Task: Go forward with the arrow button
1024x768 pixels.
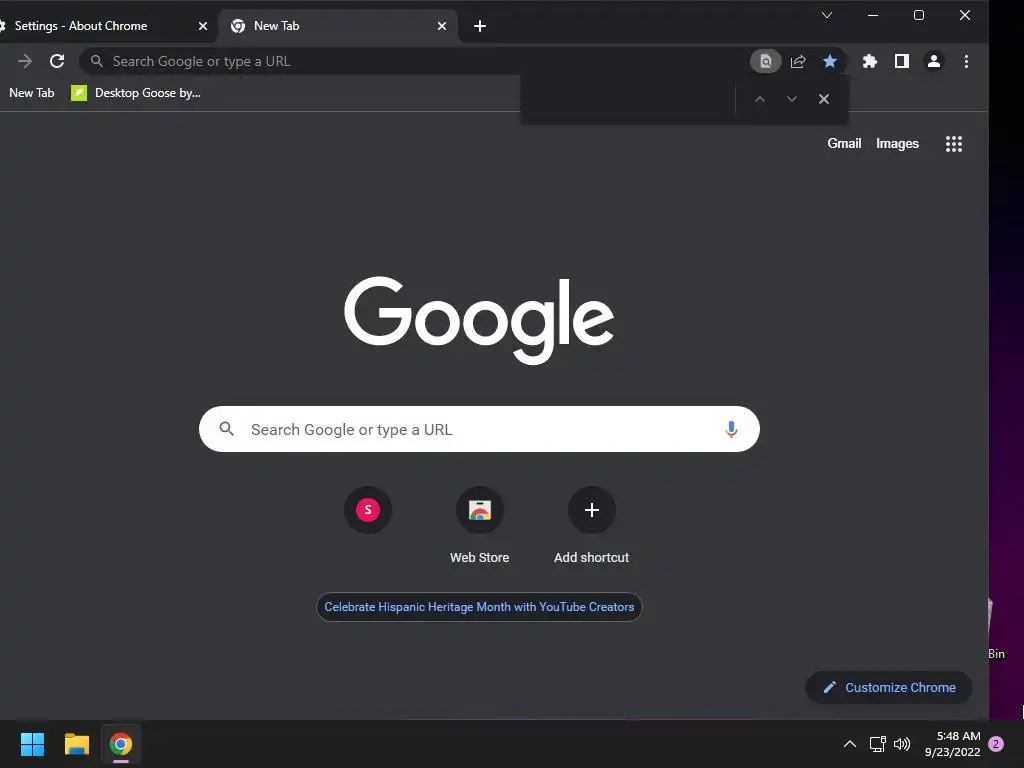Action: pos(25,61)
